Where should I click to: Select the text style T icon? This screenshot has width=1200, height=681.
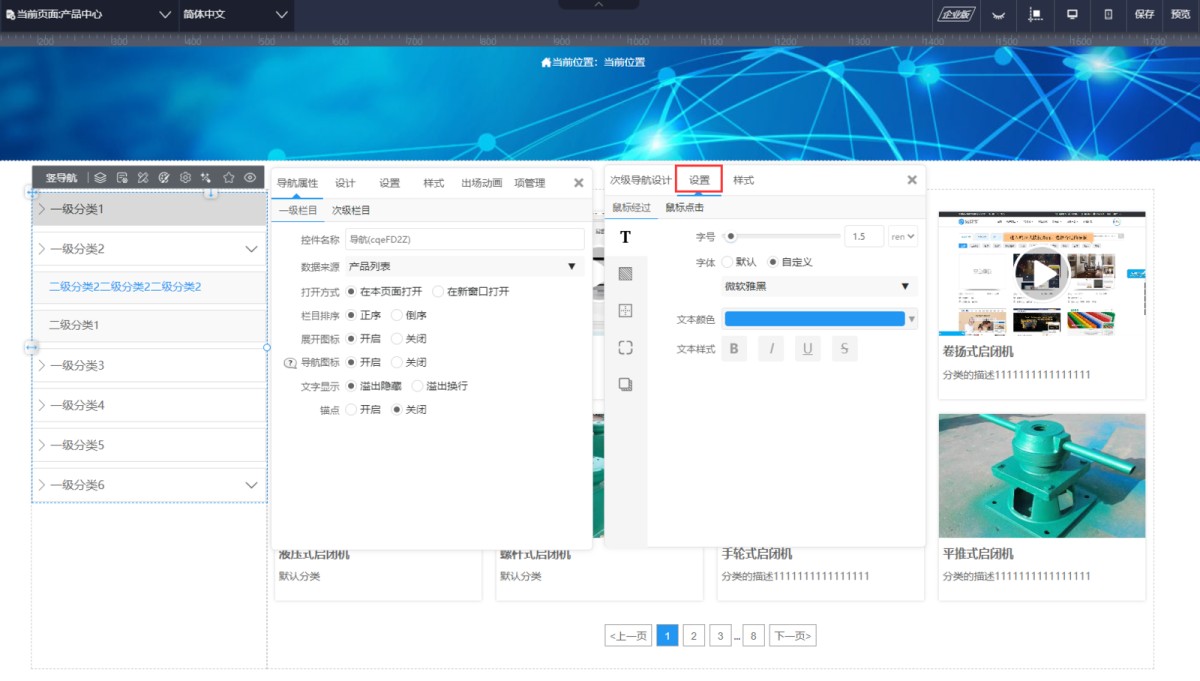coord(625,237)
